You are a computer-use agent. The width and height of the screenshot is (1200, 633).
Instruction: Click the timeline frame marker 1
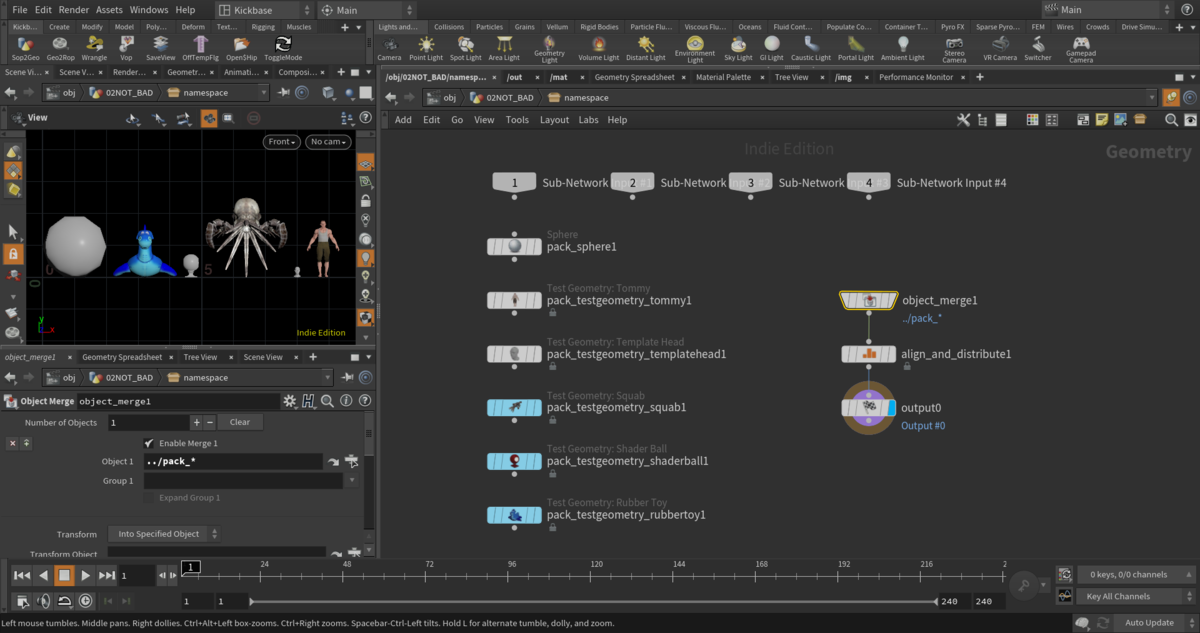click(x=190, y=567)
